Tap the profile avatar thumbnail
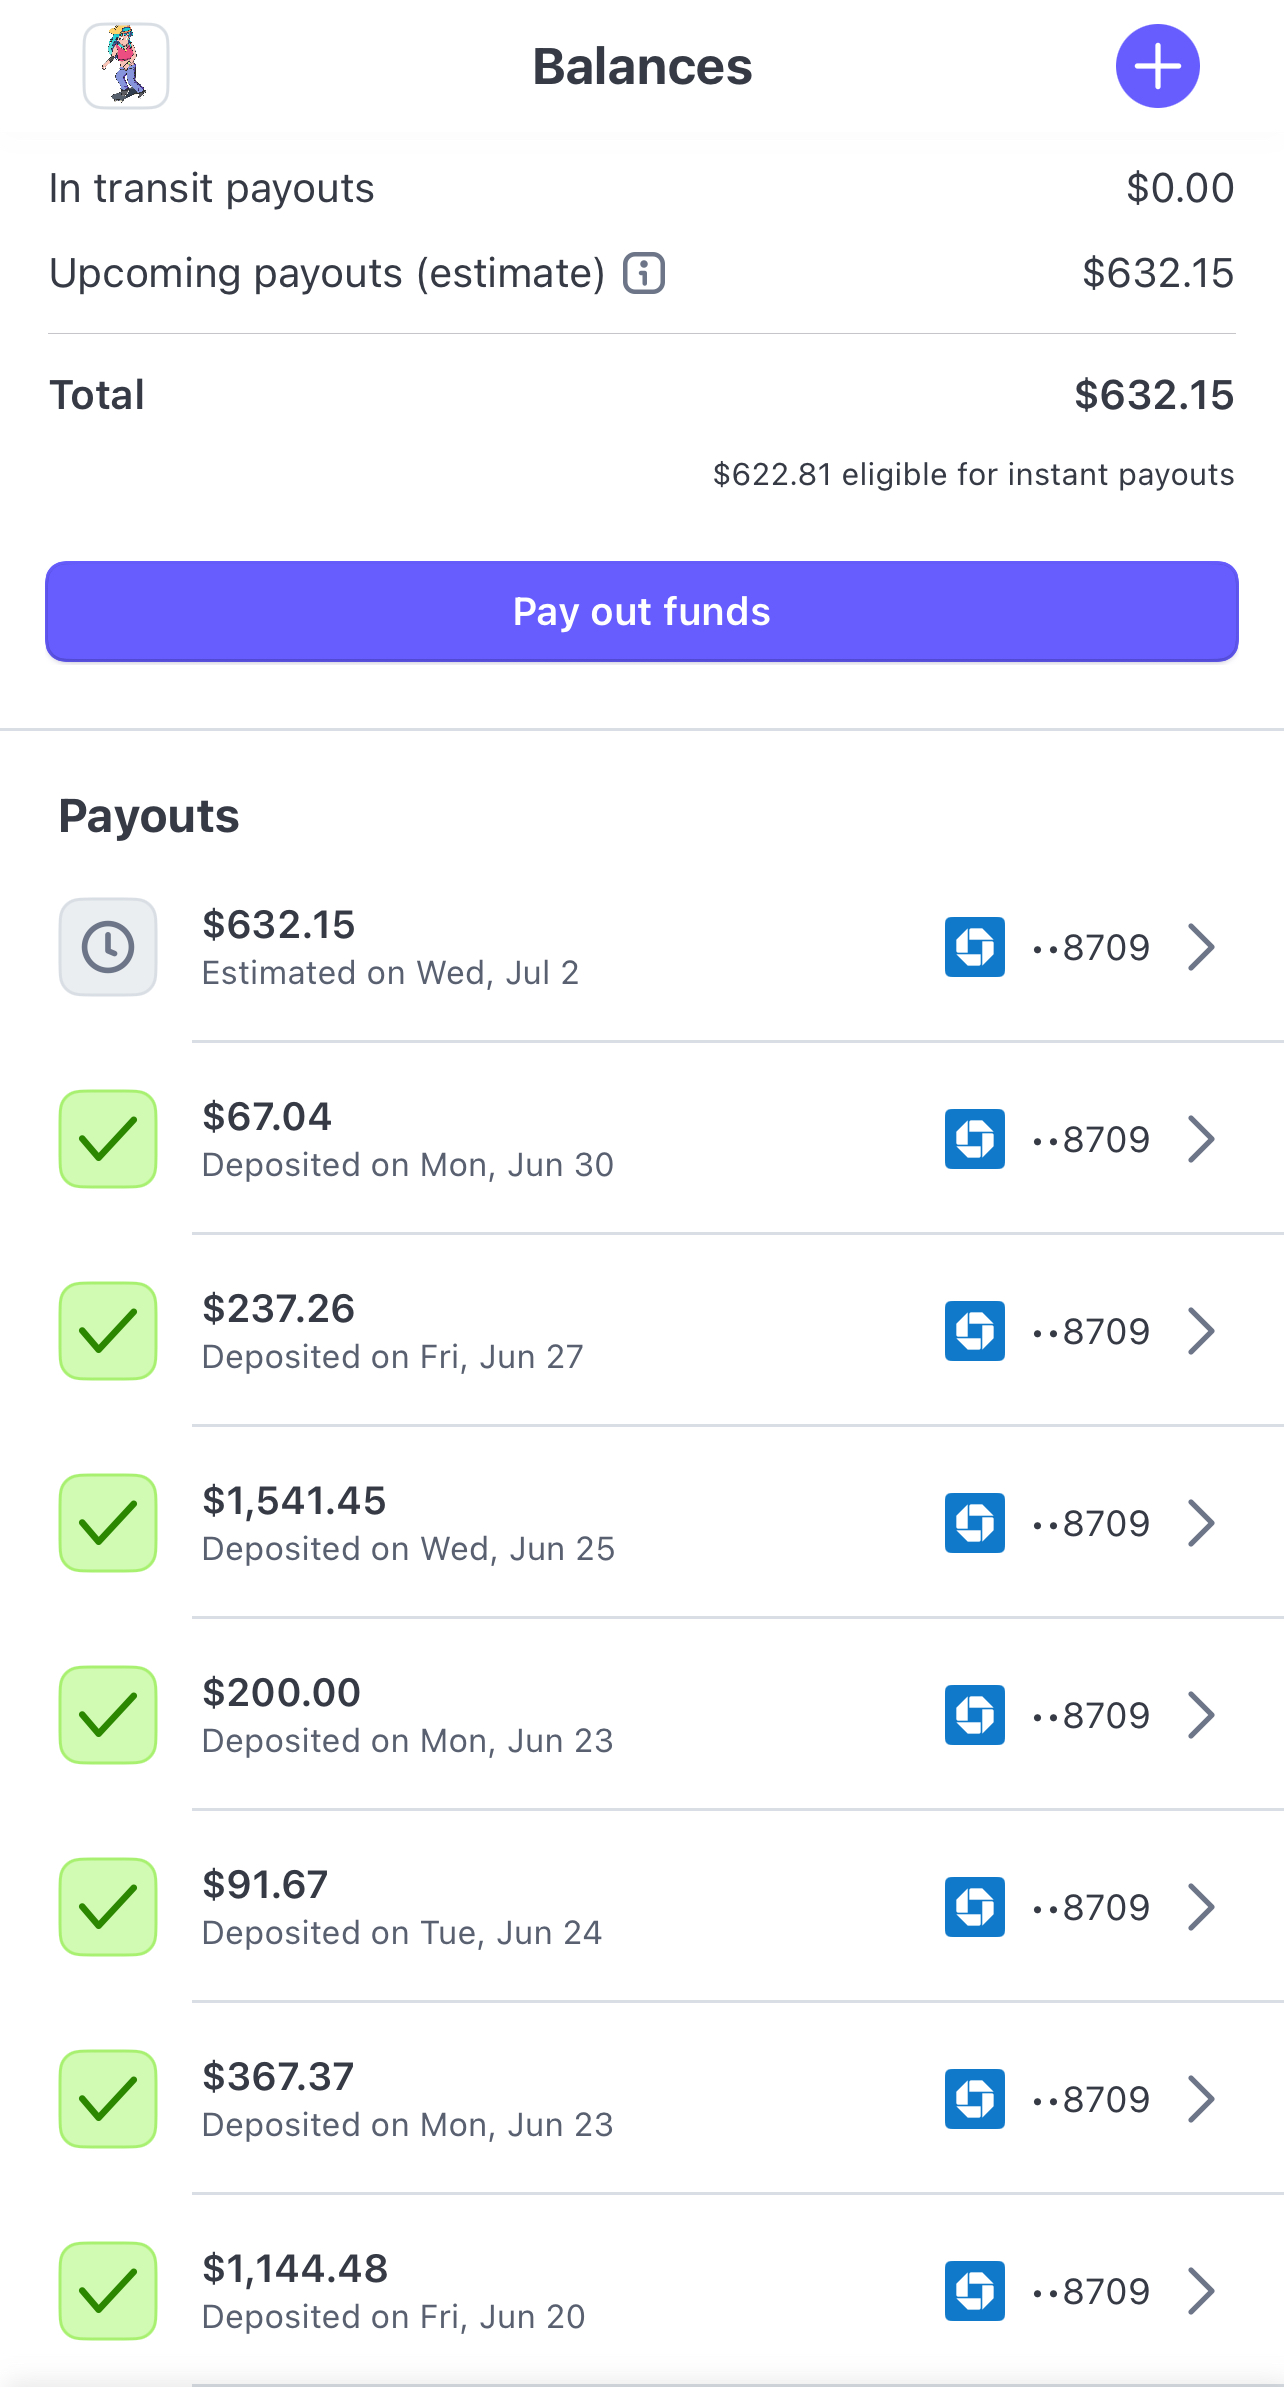 point(126,66)
